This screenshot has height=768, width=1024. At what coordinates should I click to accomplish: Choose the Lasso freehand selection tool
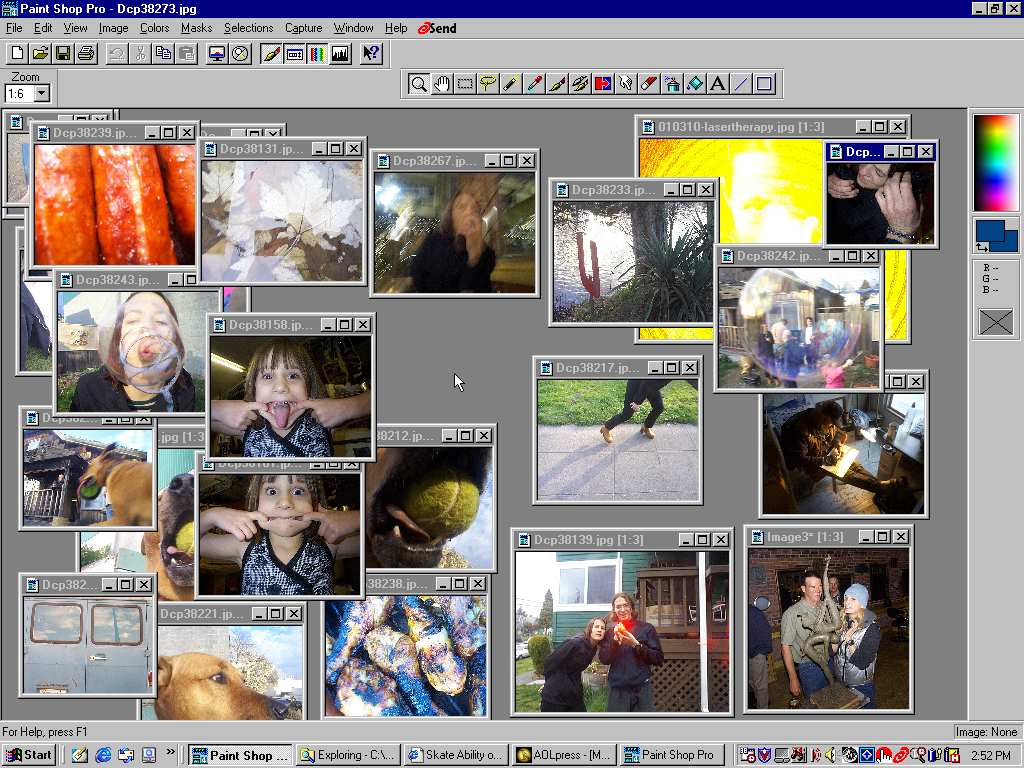(488, 84)
